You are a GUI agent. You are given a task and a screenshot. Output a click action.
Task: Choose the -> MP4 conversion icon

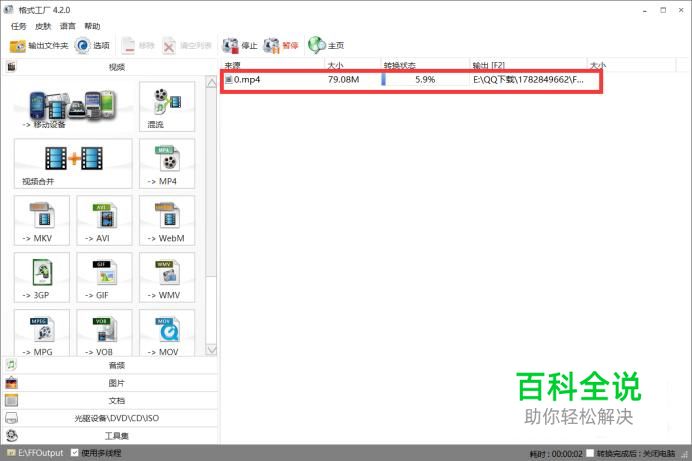(167, 164)
